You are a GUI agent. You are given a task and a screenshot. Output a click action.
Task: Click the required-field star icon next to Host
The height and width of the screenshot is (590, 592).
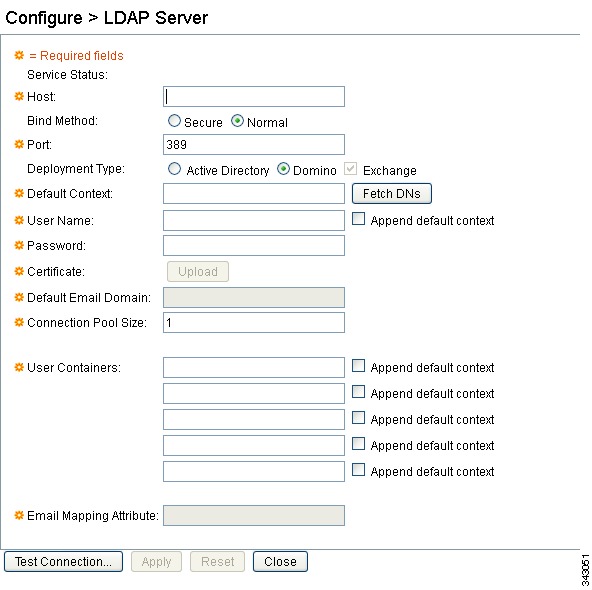pyautogui.click(x=19, y=96)
